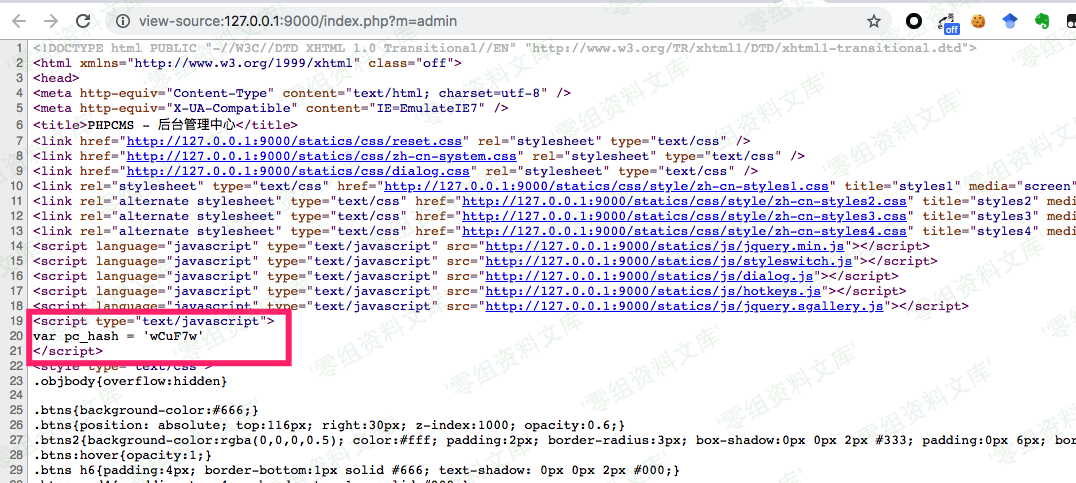The width and height of the screenshot is (1076, 483).
Task: Open the Evernote elephant extension
Action: [x=1045, y=20]
